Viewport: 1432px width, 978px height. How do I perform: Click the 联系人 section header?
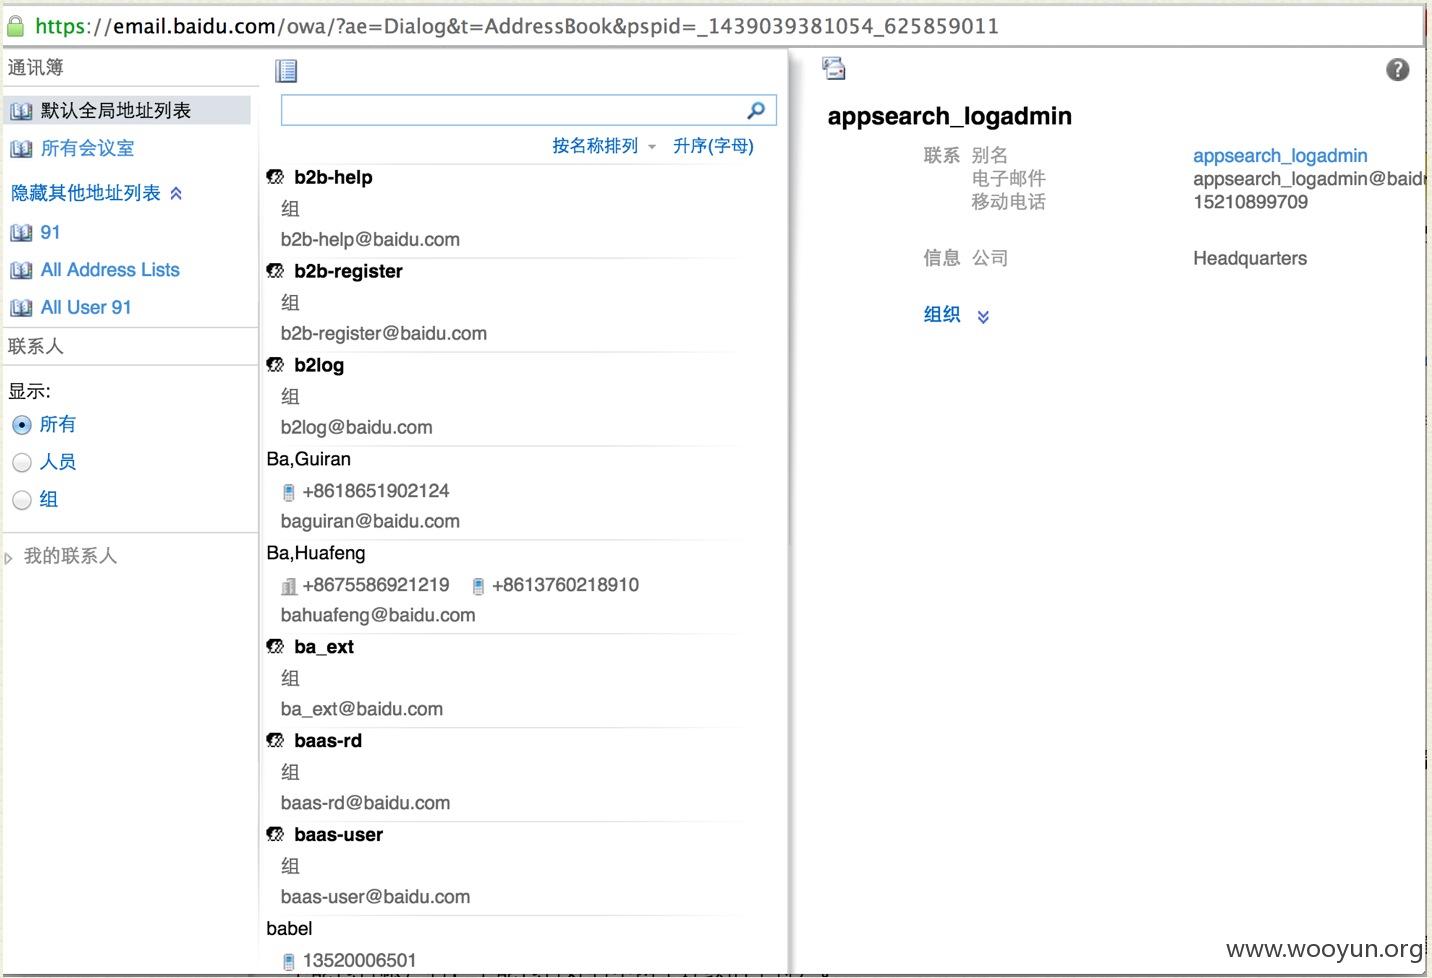point(36,347)
